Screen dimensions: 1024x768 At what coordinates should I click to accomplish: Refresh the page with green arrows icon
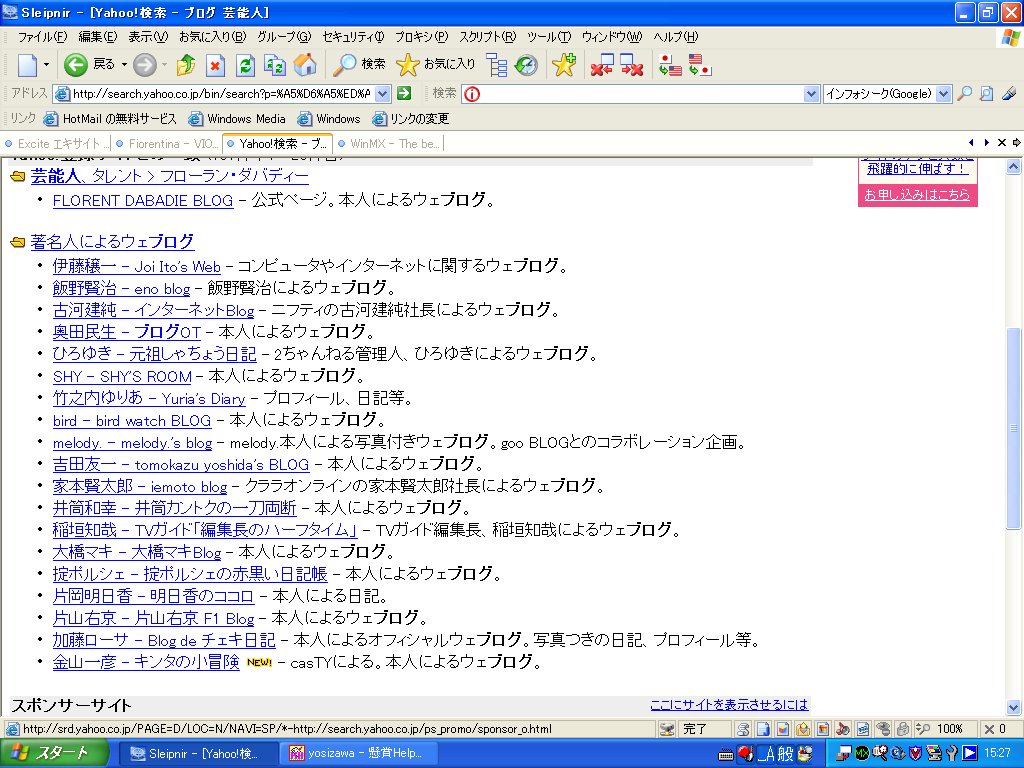pos(245,65)
